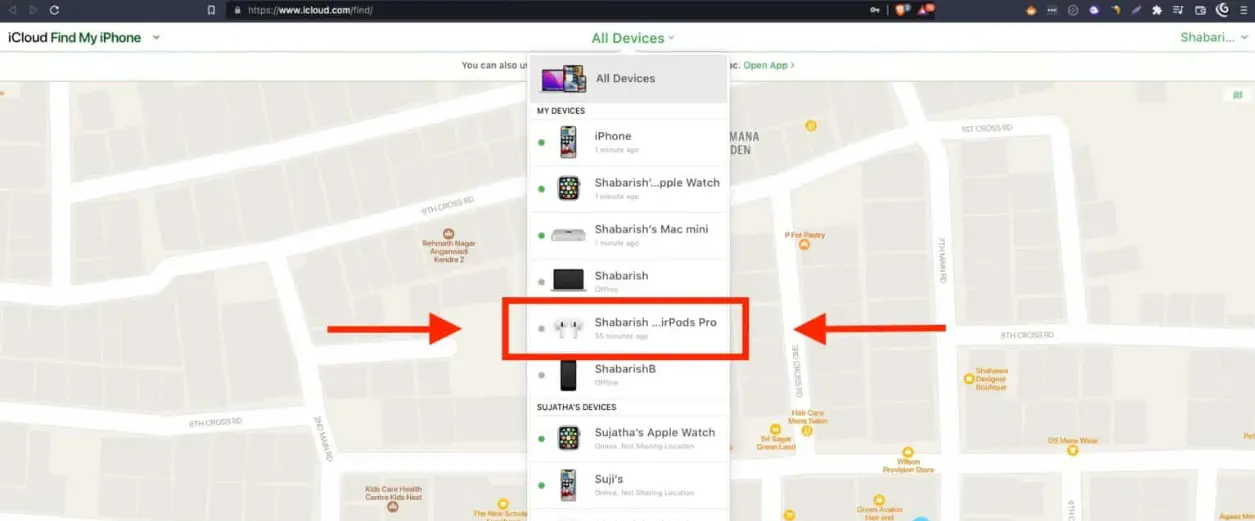Click the purple round extension icon
Screen dimensions: 1255x521
pos(1094,10)
